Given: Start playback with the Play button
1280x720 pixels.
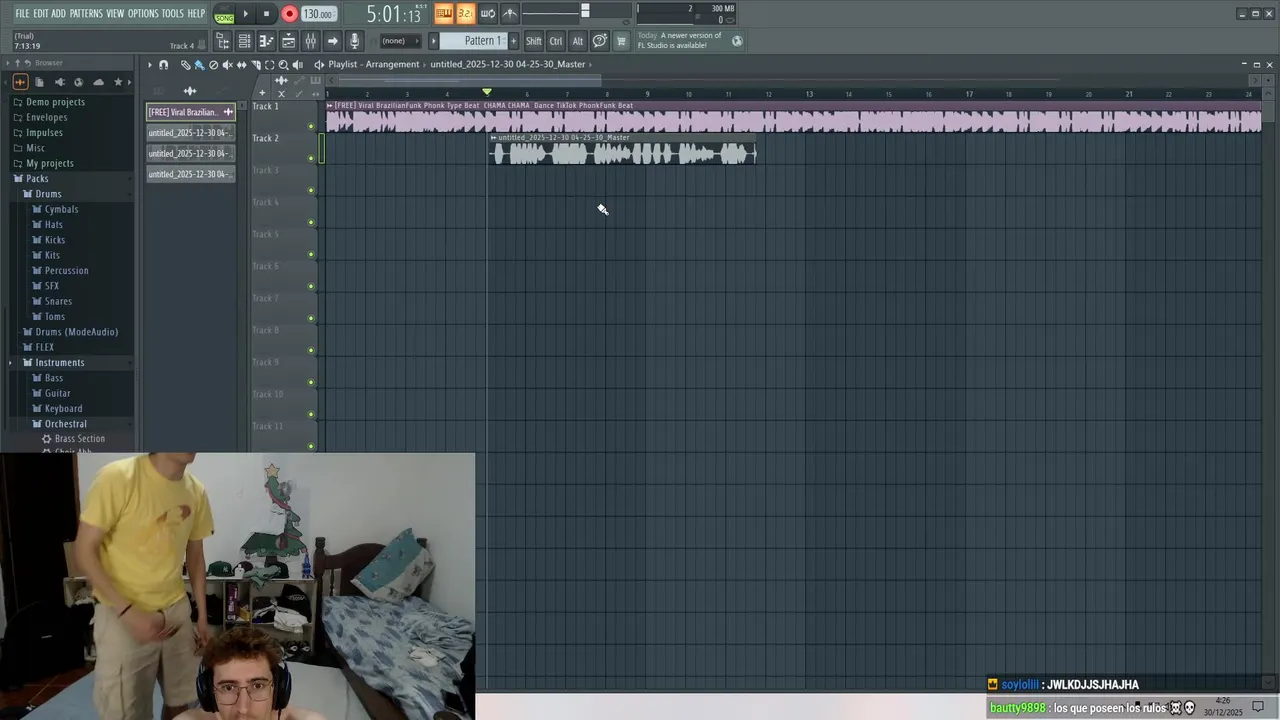Looking at the screenshot, I should click(x=245, y=14).
